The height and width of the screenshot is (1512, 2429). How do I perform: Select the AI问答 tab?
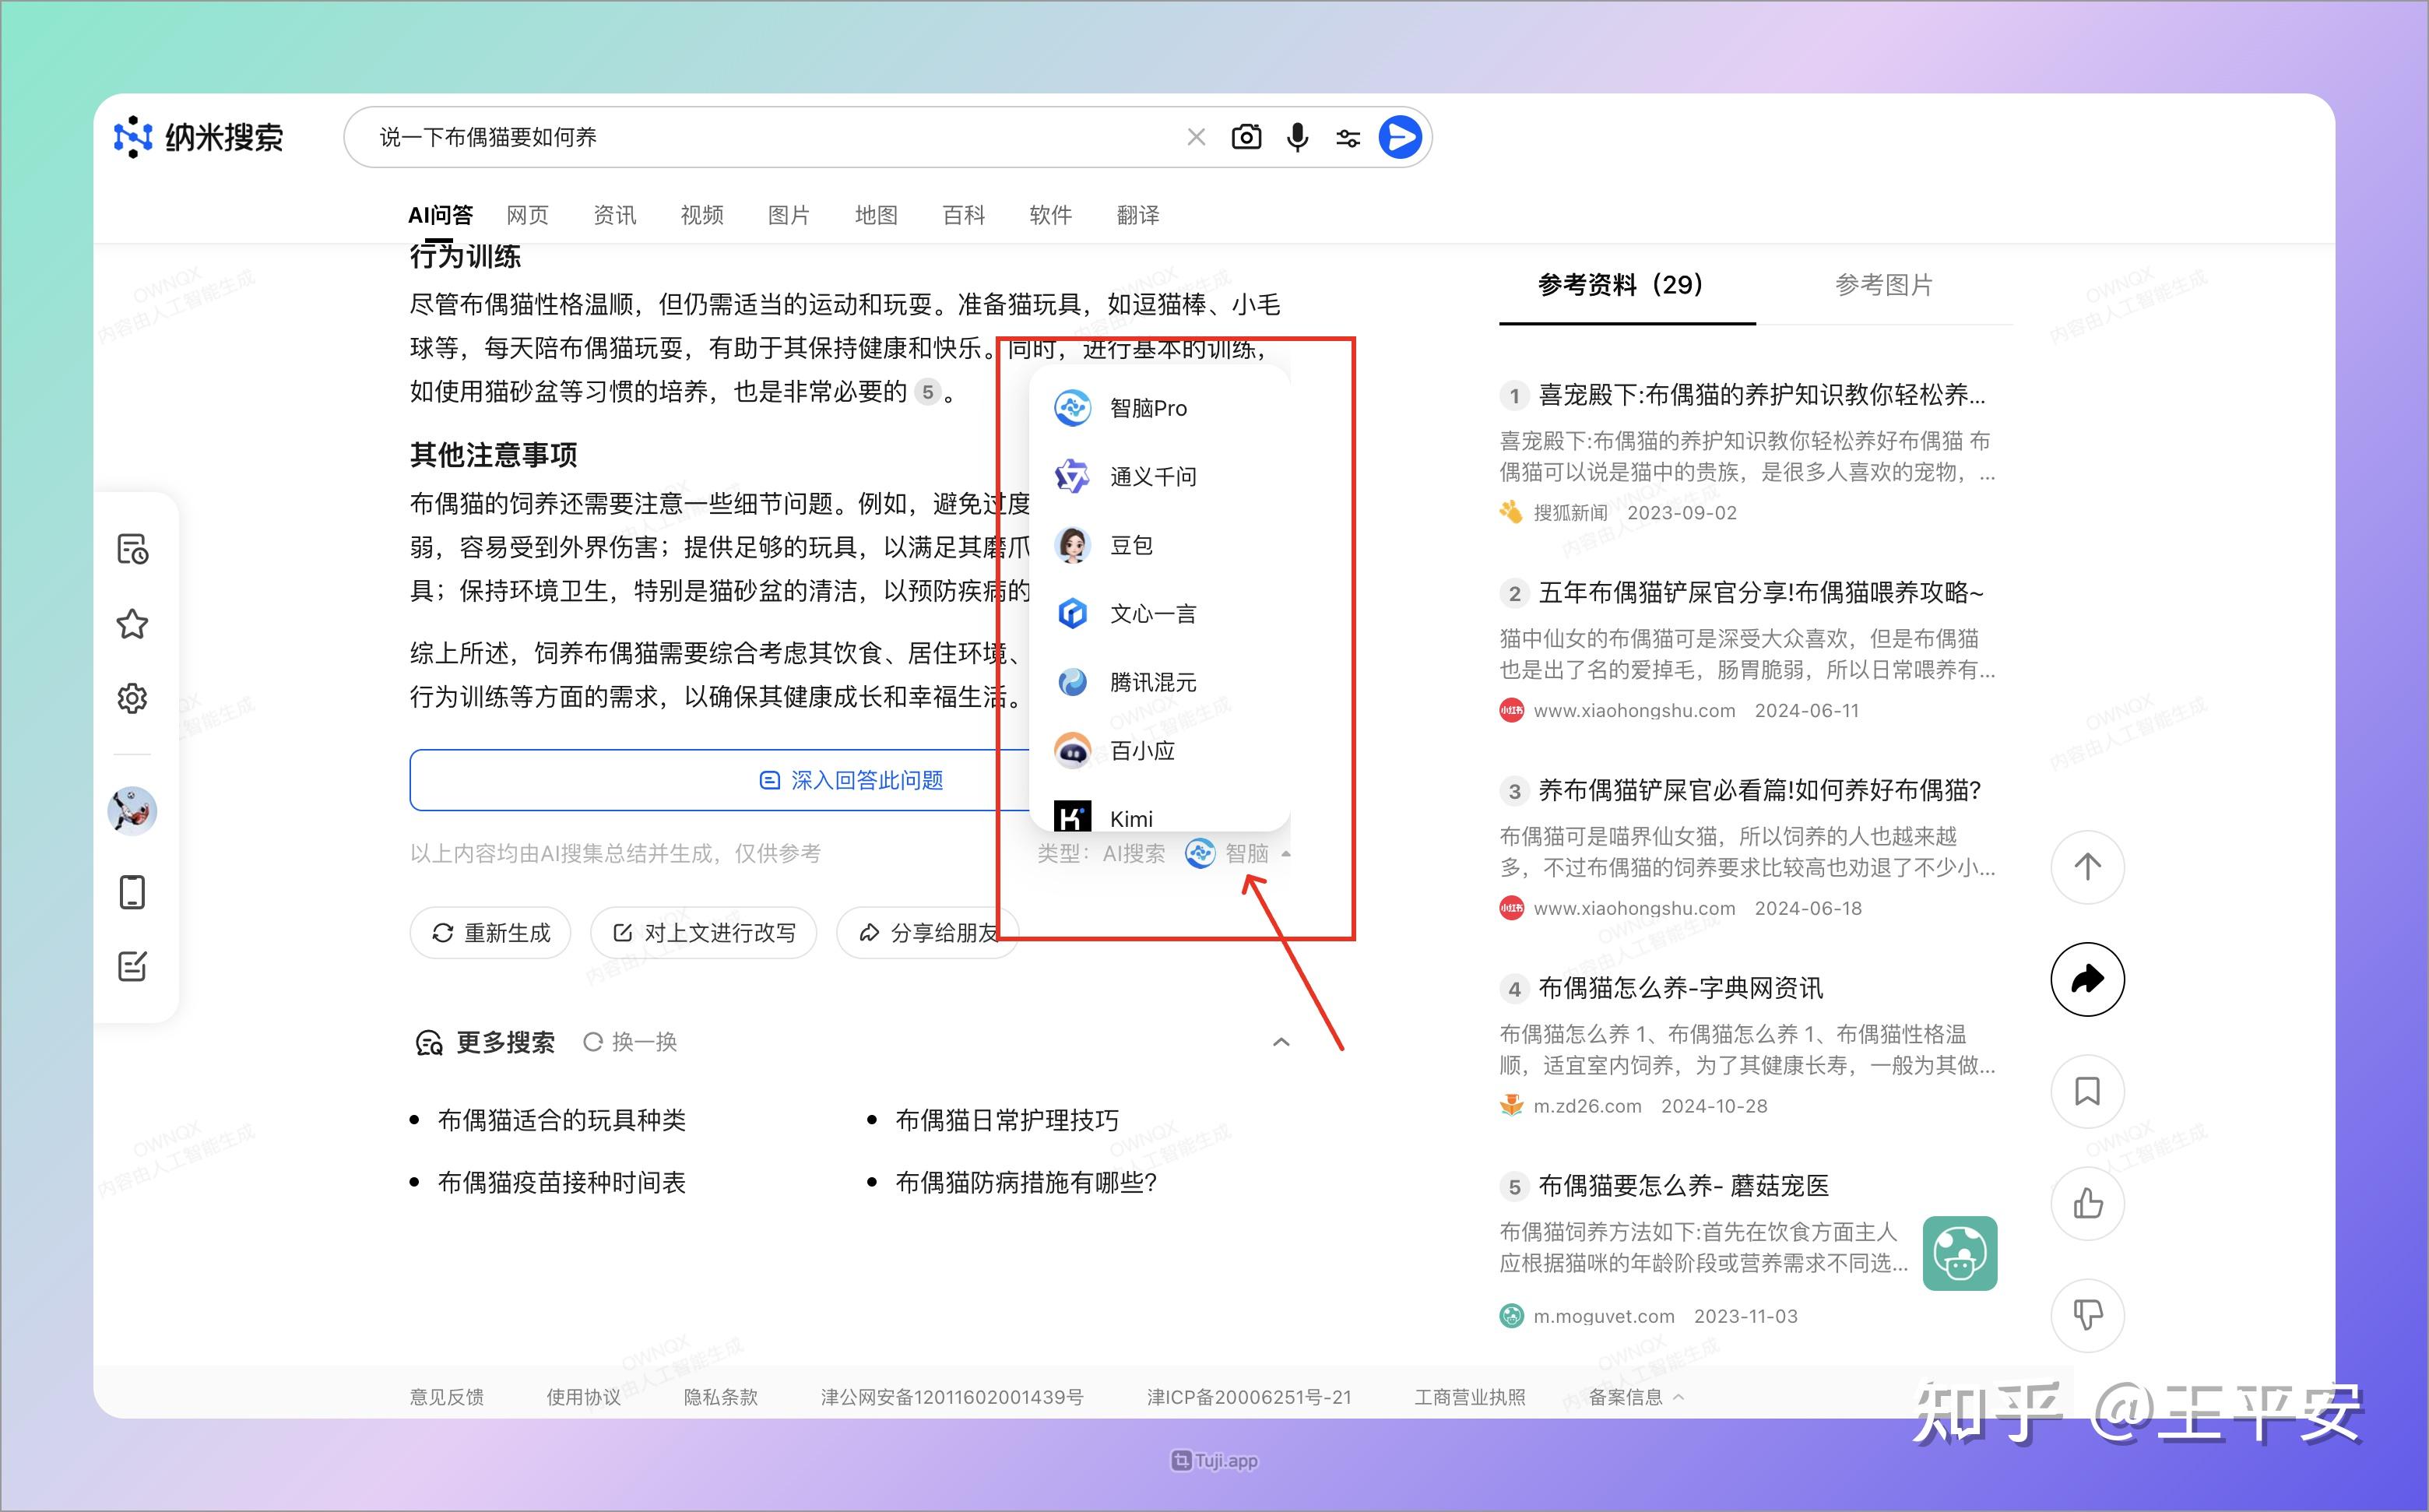[440, 215]
